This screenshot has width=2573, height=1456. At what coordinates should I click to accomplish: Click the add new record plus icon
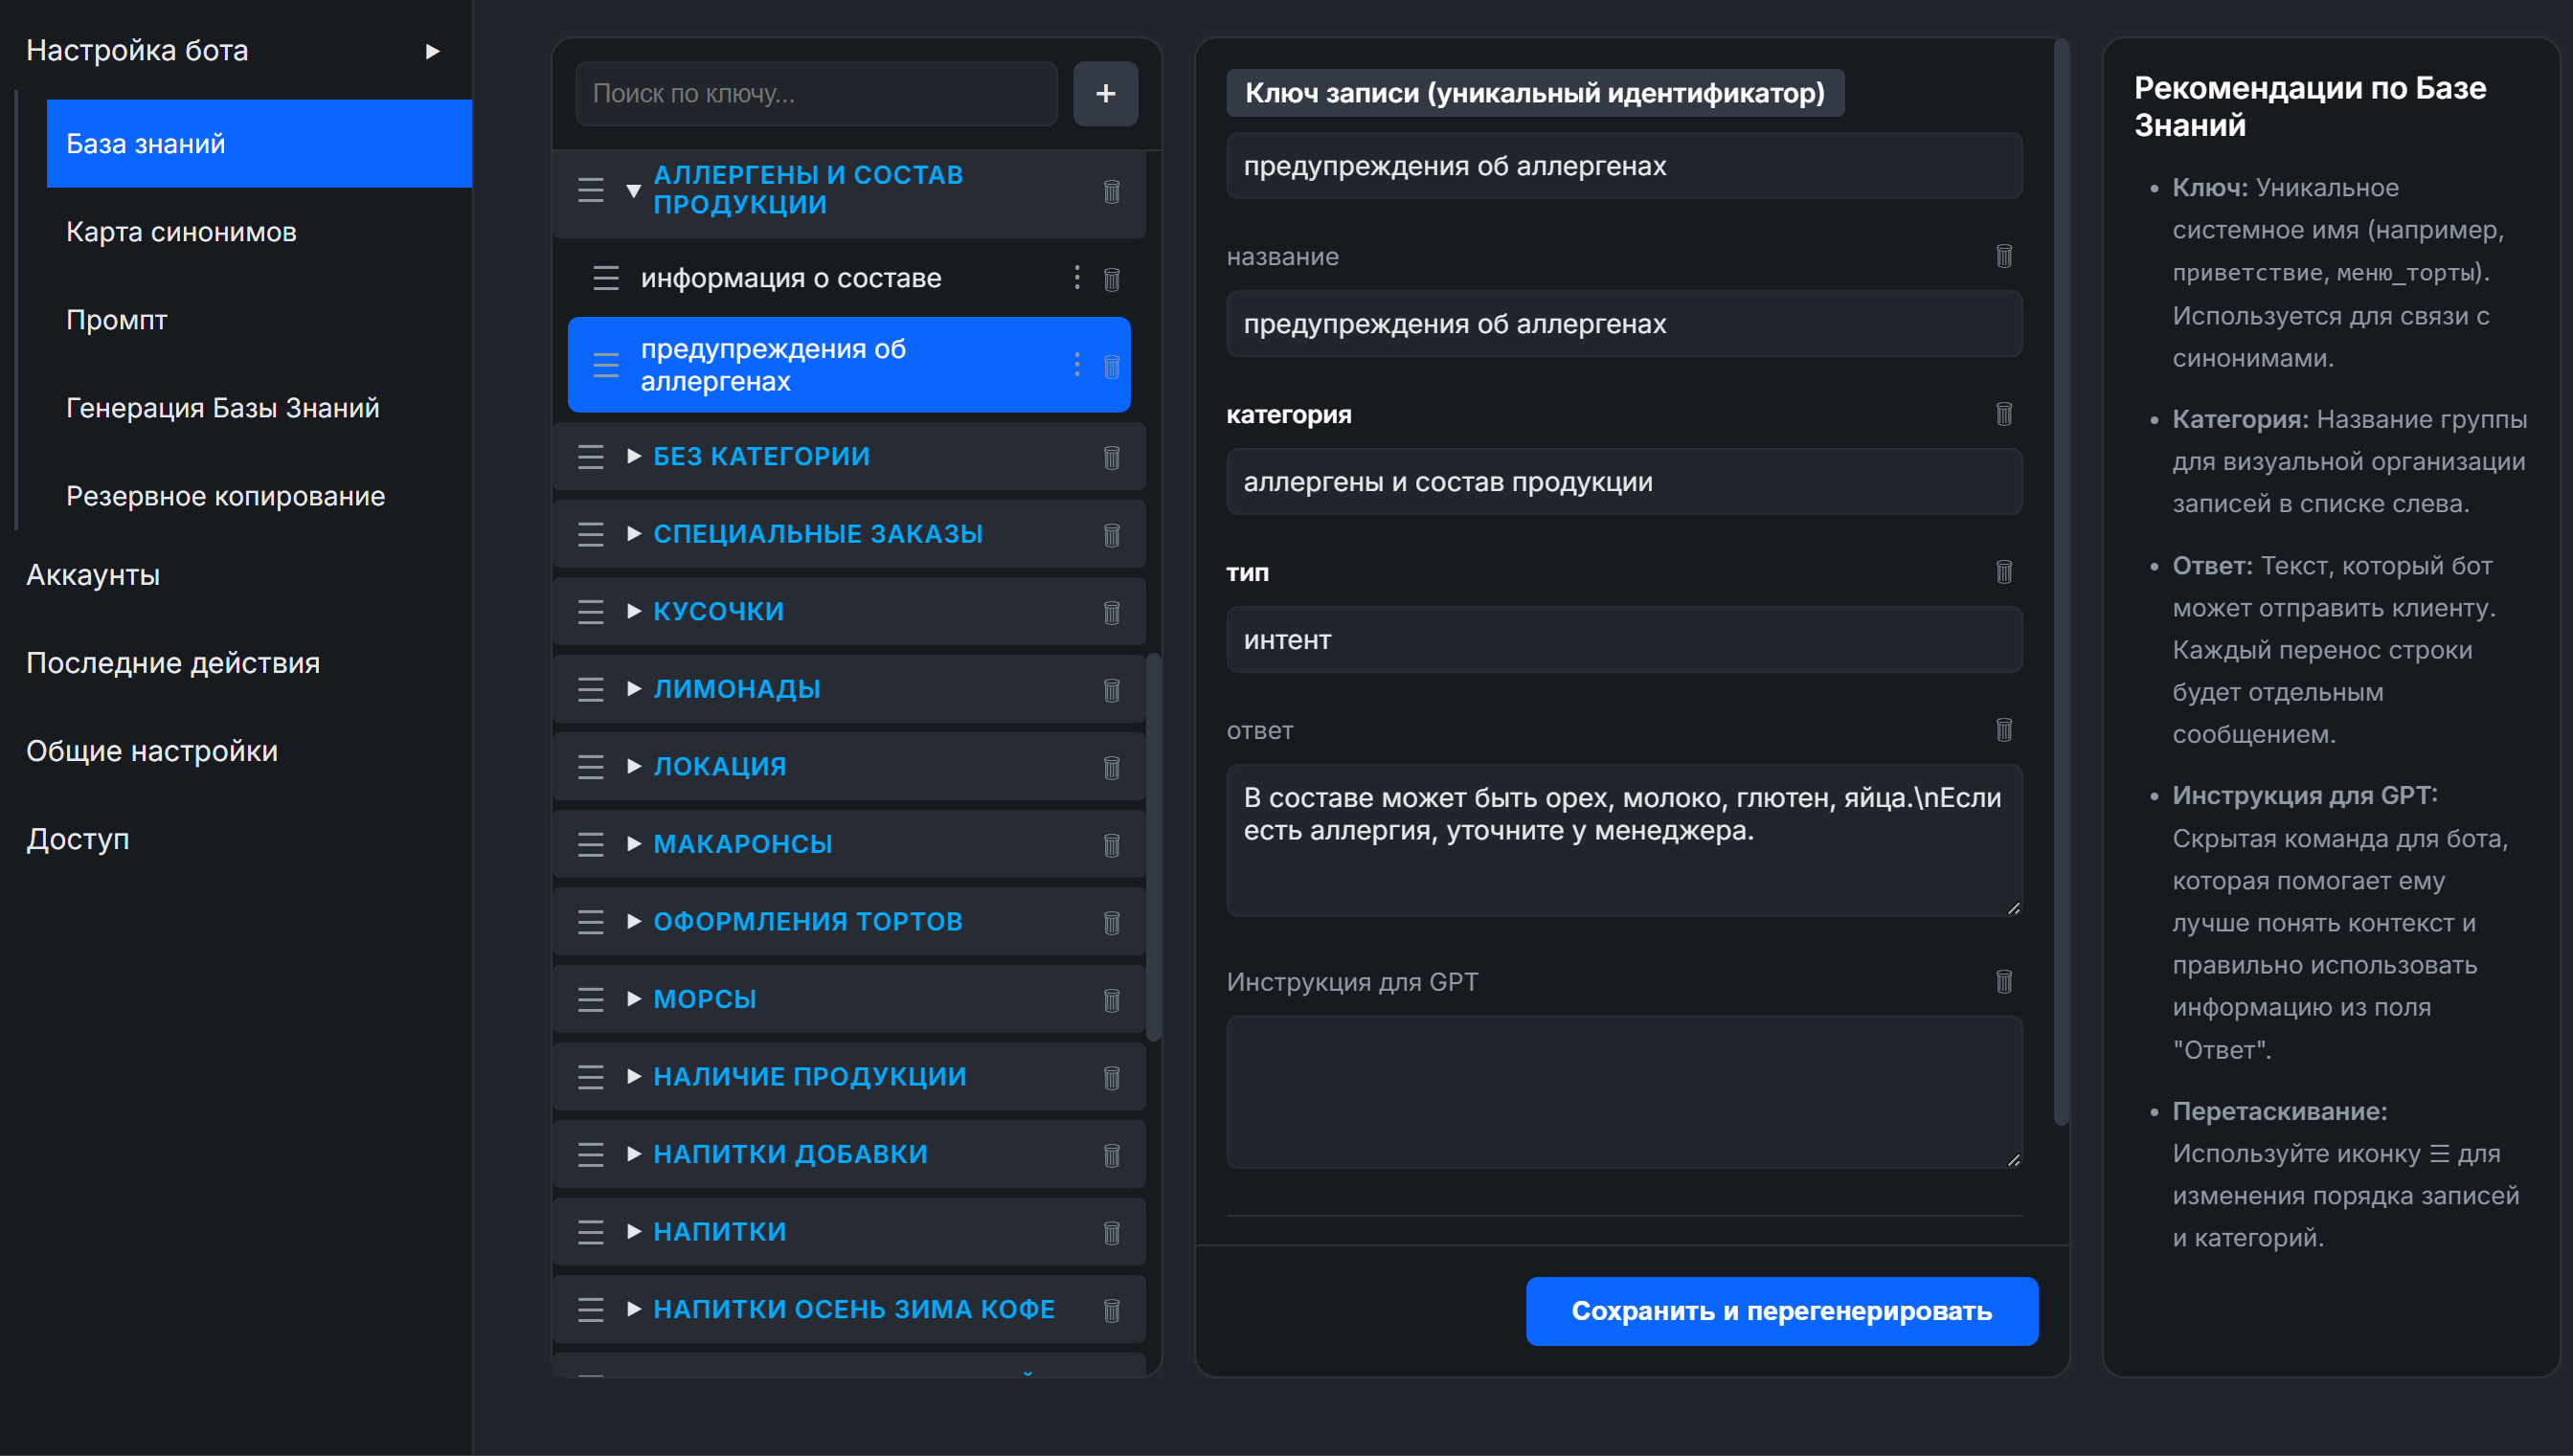coord(1105,93)
